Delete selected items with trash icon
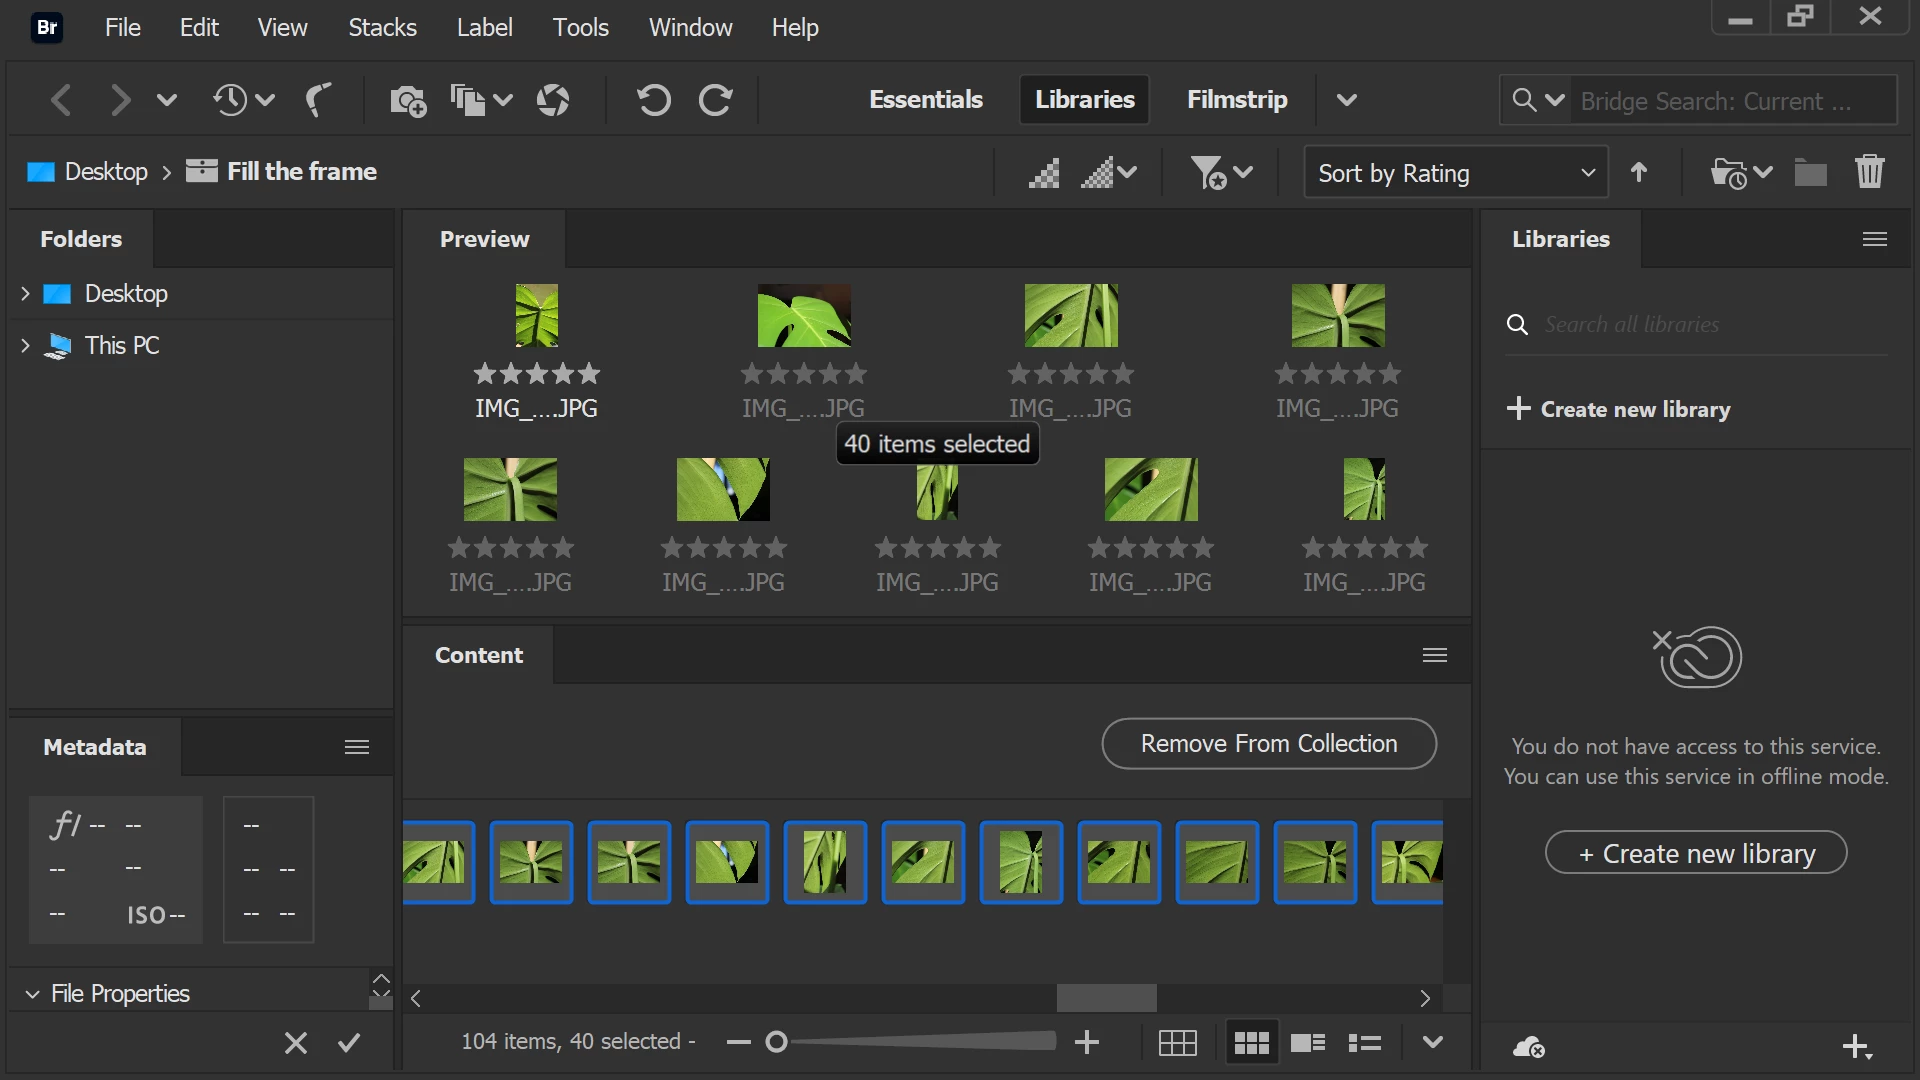The width and height of the screenshot is (1920, 1080). coord(1869,172)
